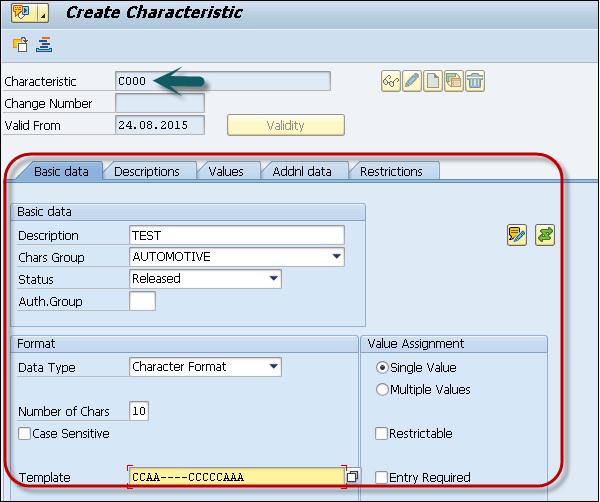The width and height of the screenshot is (600, 502).
Task: Open the Data Type dropdown
Action: tap(273, 367)
